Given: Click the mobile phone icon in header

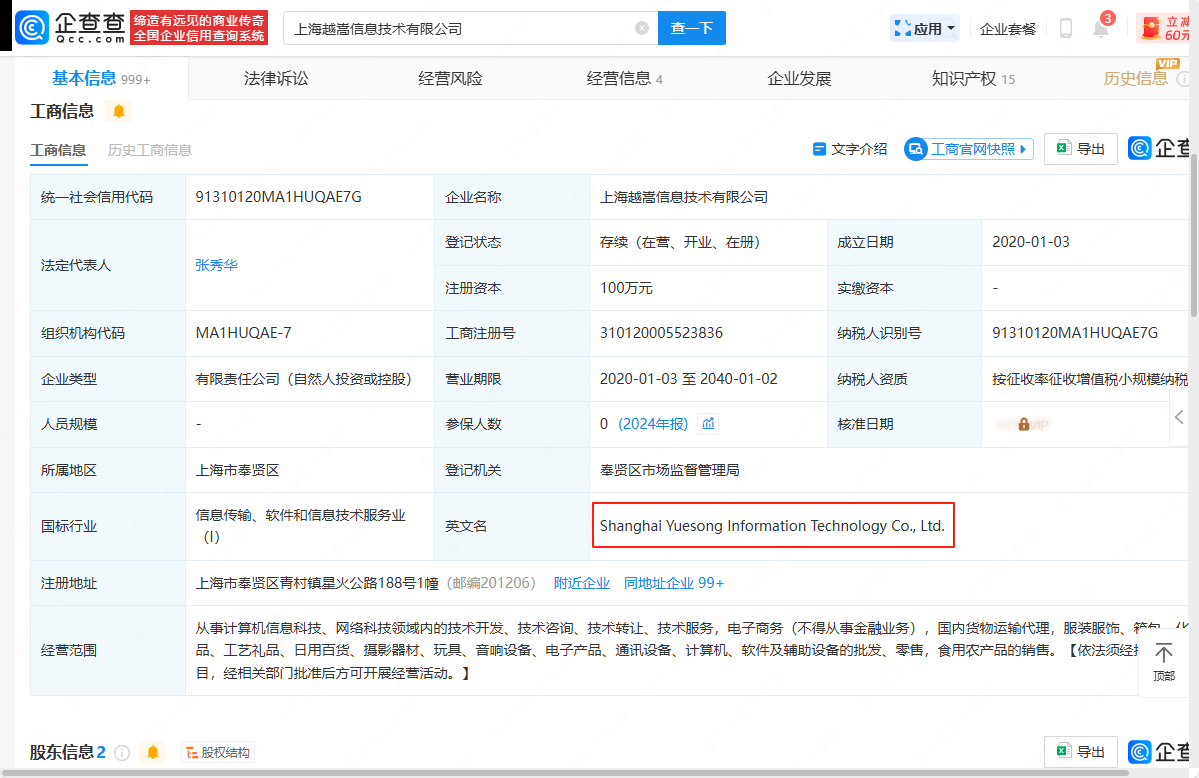Looking at the screenshot, I should coord(1065,29).
